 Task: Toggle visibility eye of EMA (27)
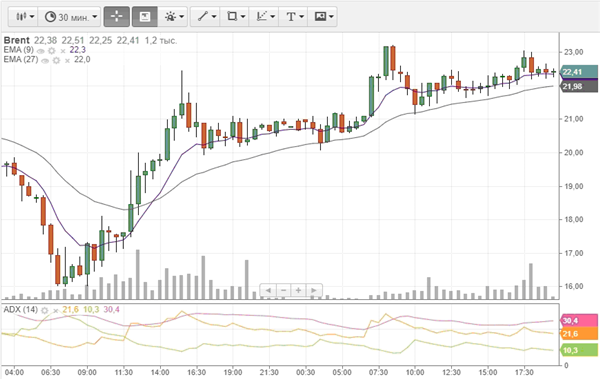[45, 60]
